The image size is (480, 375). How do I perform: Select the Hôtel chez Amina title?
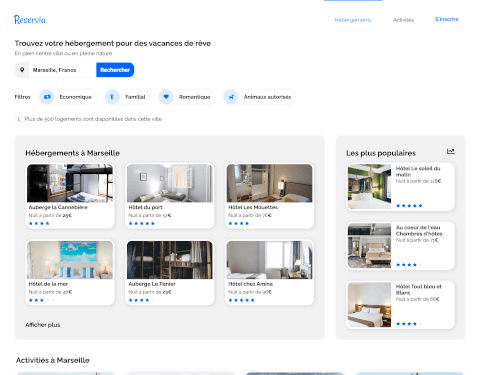point(251,284)
